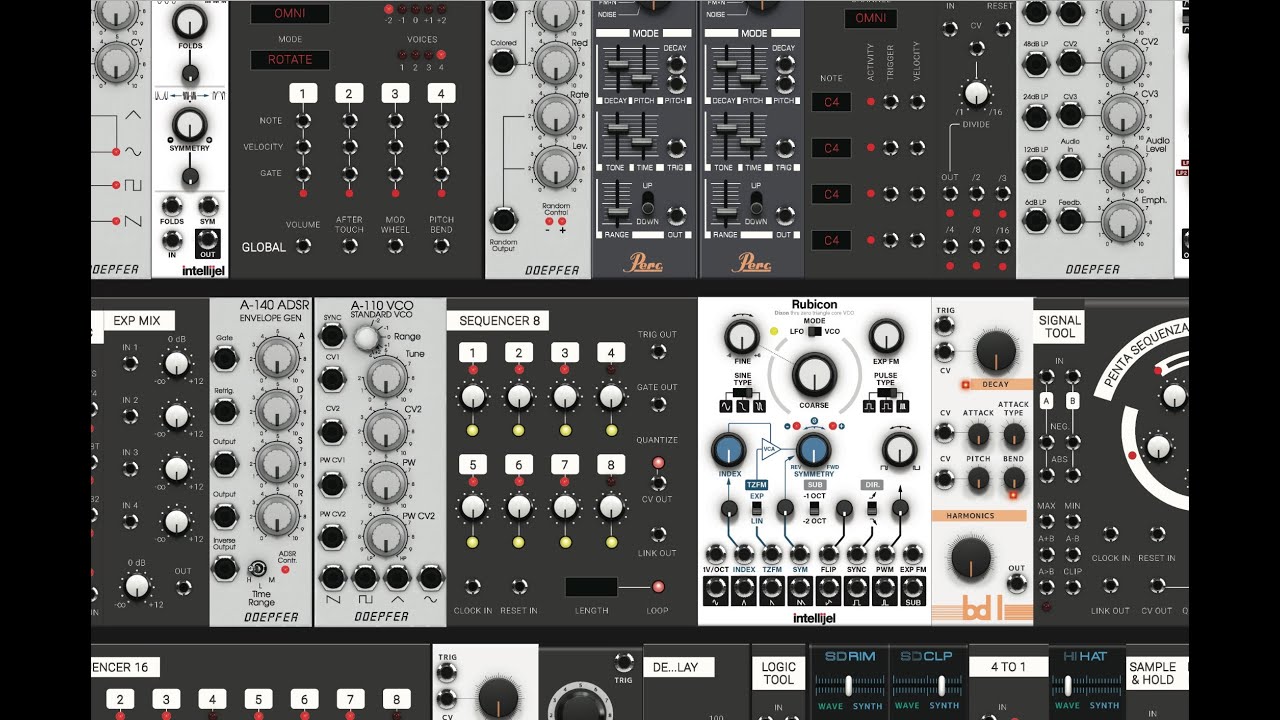Click the A-110 VCO sine output jack
Image resolution: width=1280 pixels, height=720 pixels.
430,577
